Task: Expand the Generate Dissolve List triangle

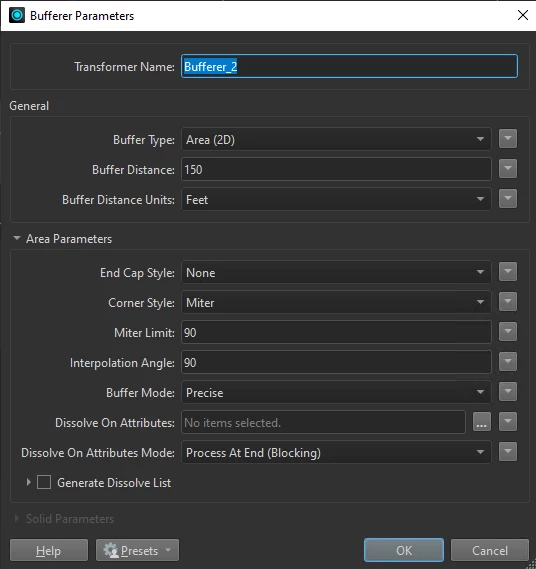Action: [x=28, y=482]
